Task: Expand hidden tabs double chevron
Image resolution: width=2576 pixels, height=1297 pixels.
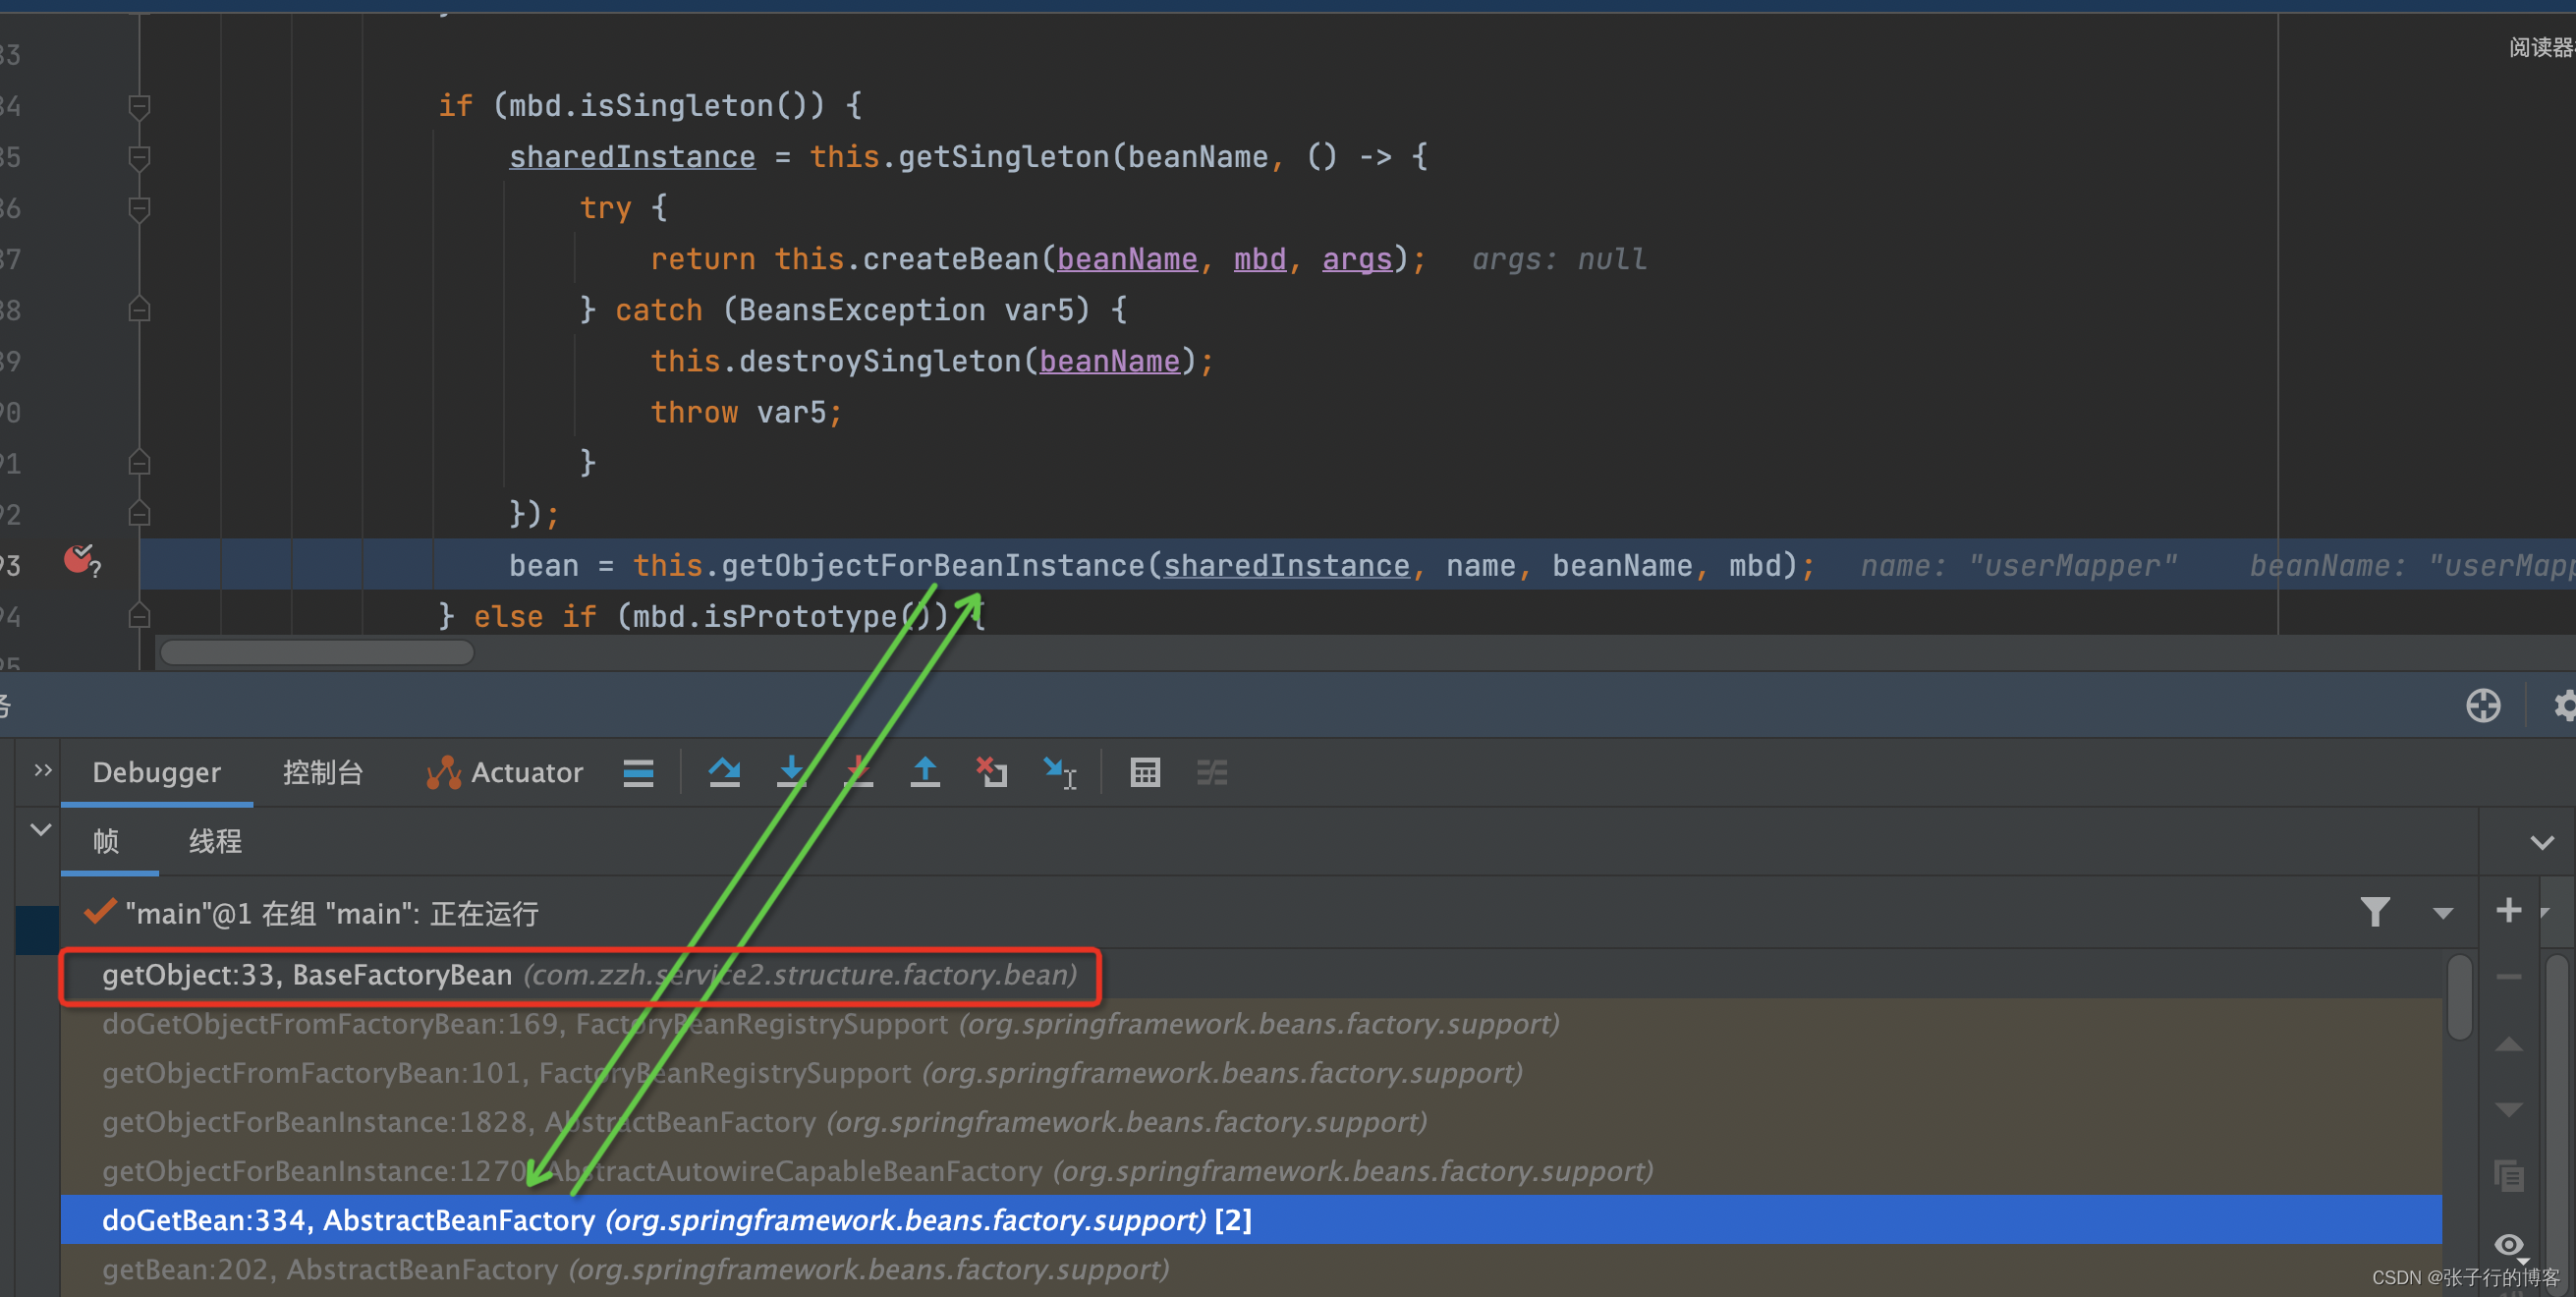Action: tap(42, 770)
